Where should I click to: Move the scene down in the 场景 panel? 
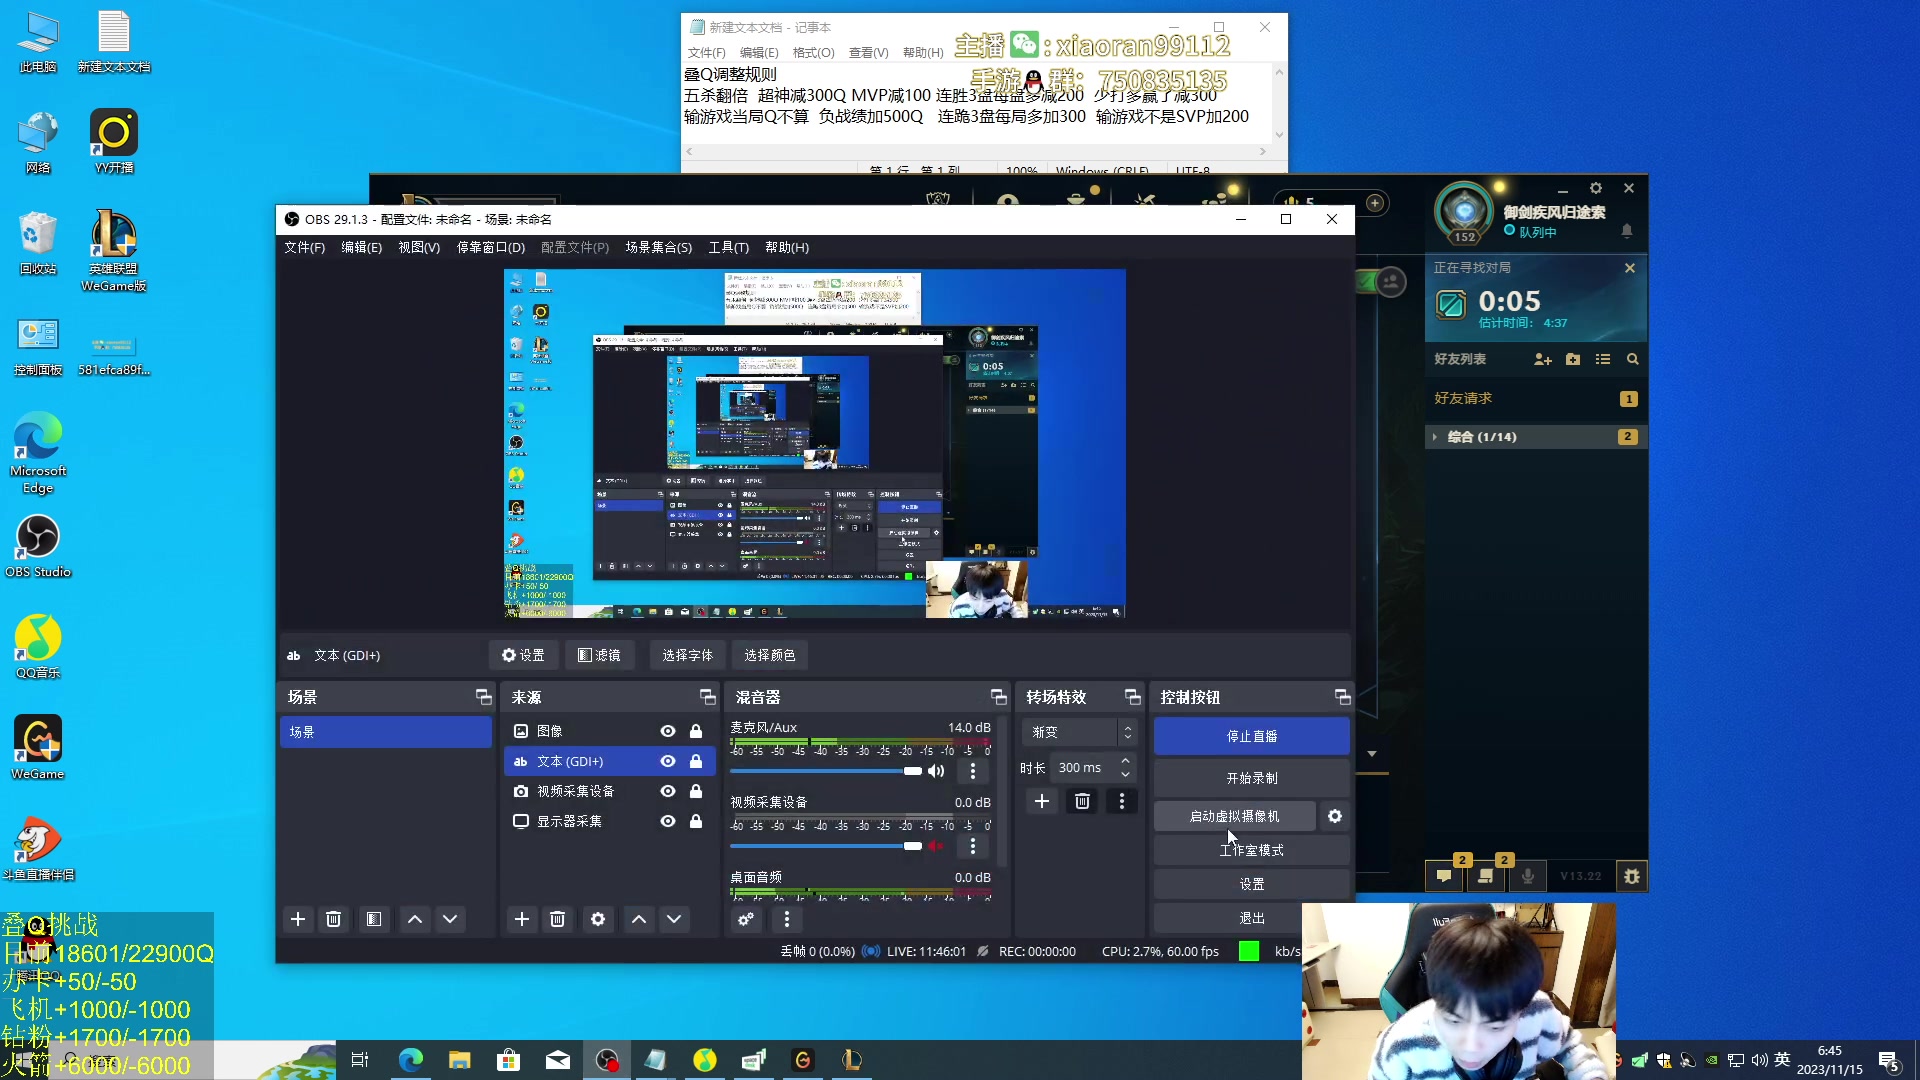coord(451,919)
